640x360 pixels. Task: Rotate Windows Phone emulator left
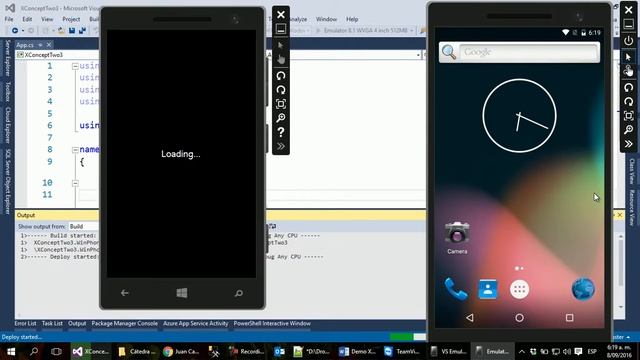pos(280,76)
